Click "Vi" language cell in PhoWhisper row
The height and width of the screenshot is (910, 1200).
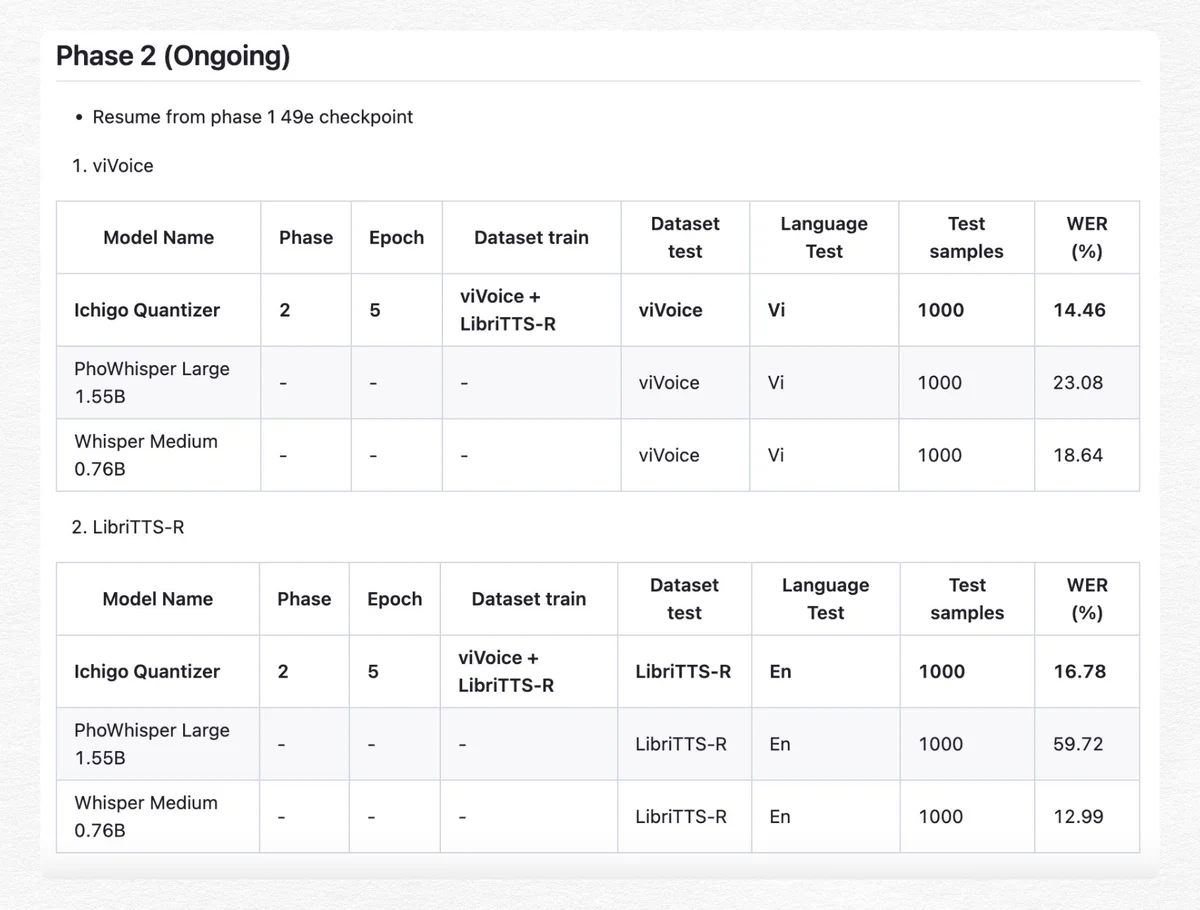[x=776, y=382]
